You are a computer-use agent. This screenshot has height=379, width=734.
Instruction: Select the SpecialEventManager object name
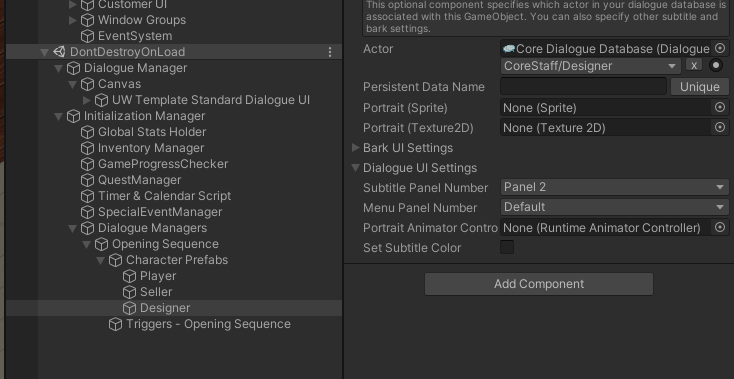(x=160, y=212)
